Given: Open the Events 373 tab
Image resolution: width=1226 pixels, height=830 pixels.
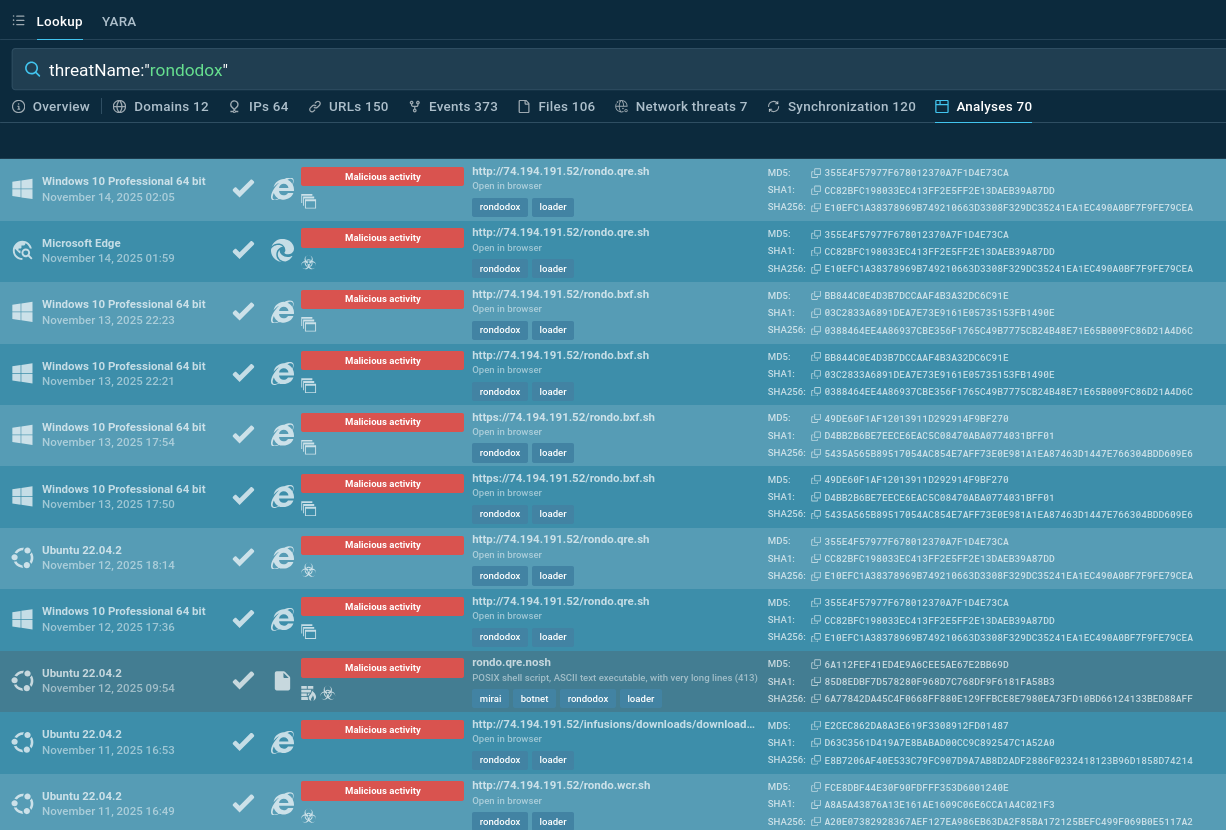Looking at the screenshot, I should (453, 107).
